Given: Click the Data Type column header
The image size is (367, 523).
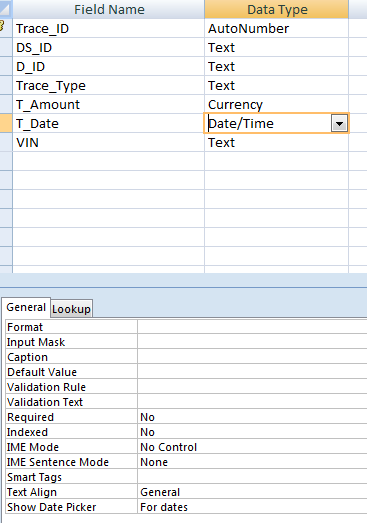Looking at the screenshot, I should tap(277, 9).
